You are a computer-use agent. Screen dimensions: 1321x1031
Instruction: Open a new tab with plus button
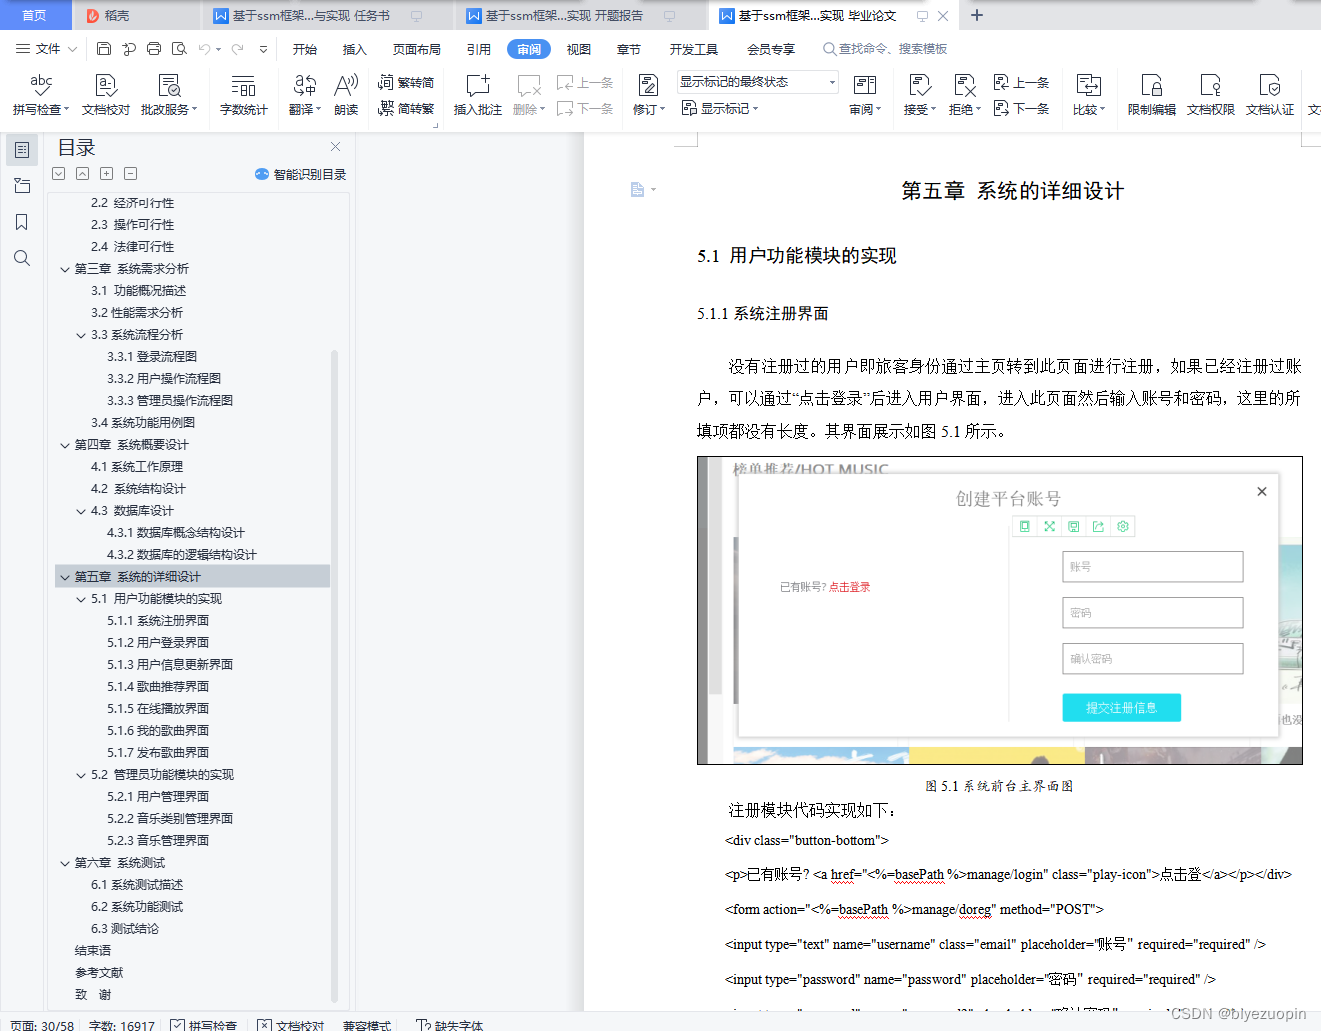(x=977, y=15)
